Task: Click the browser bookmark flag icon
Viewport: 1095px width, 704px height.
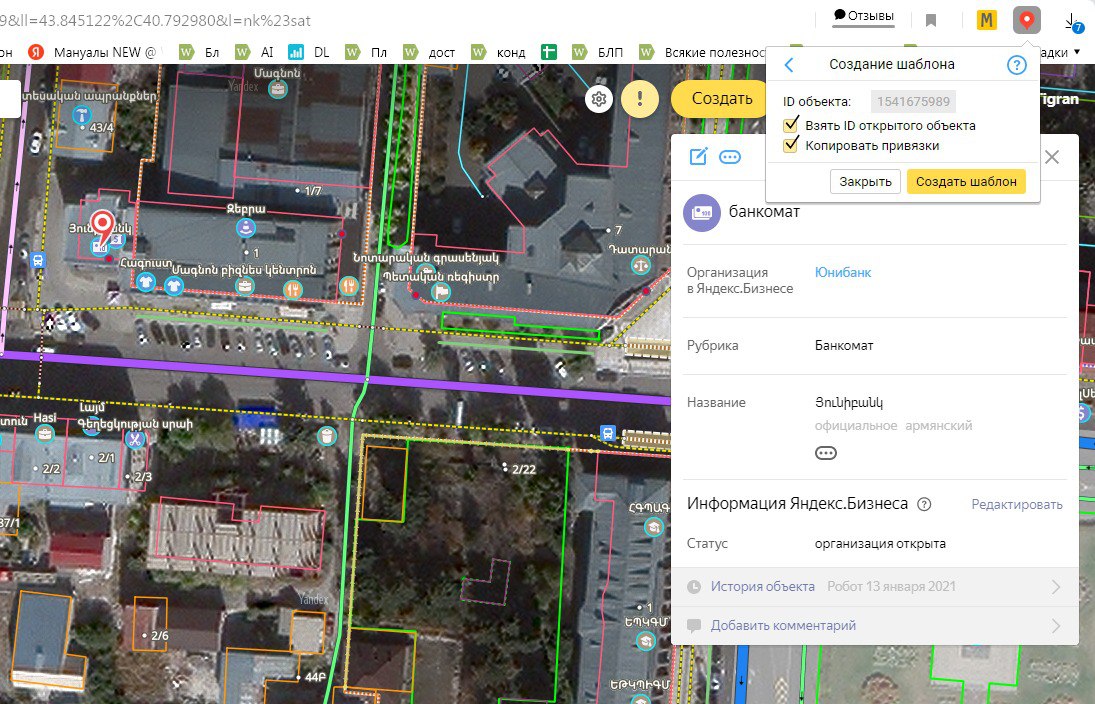Action: (931, 20)
